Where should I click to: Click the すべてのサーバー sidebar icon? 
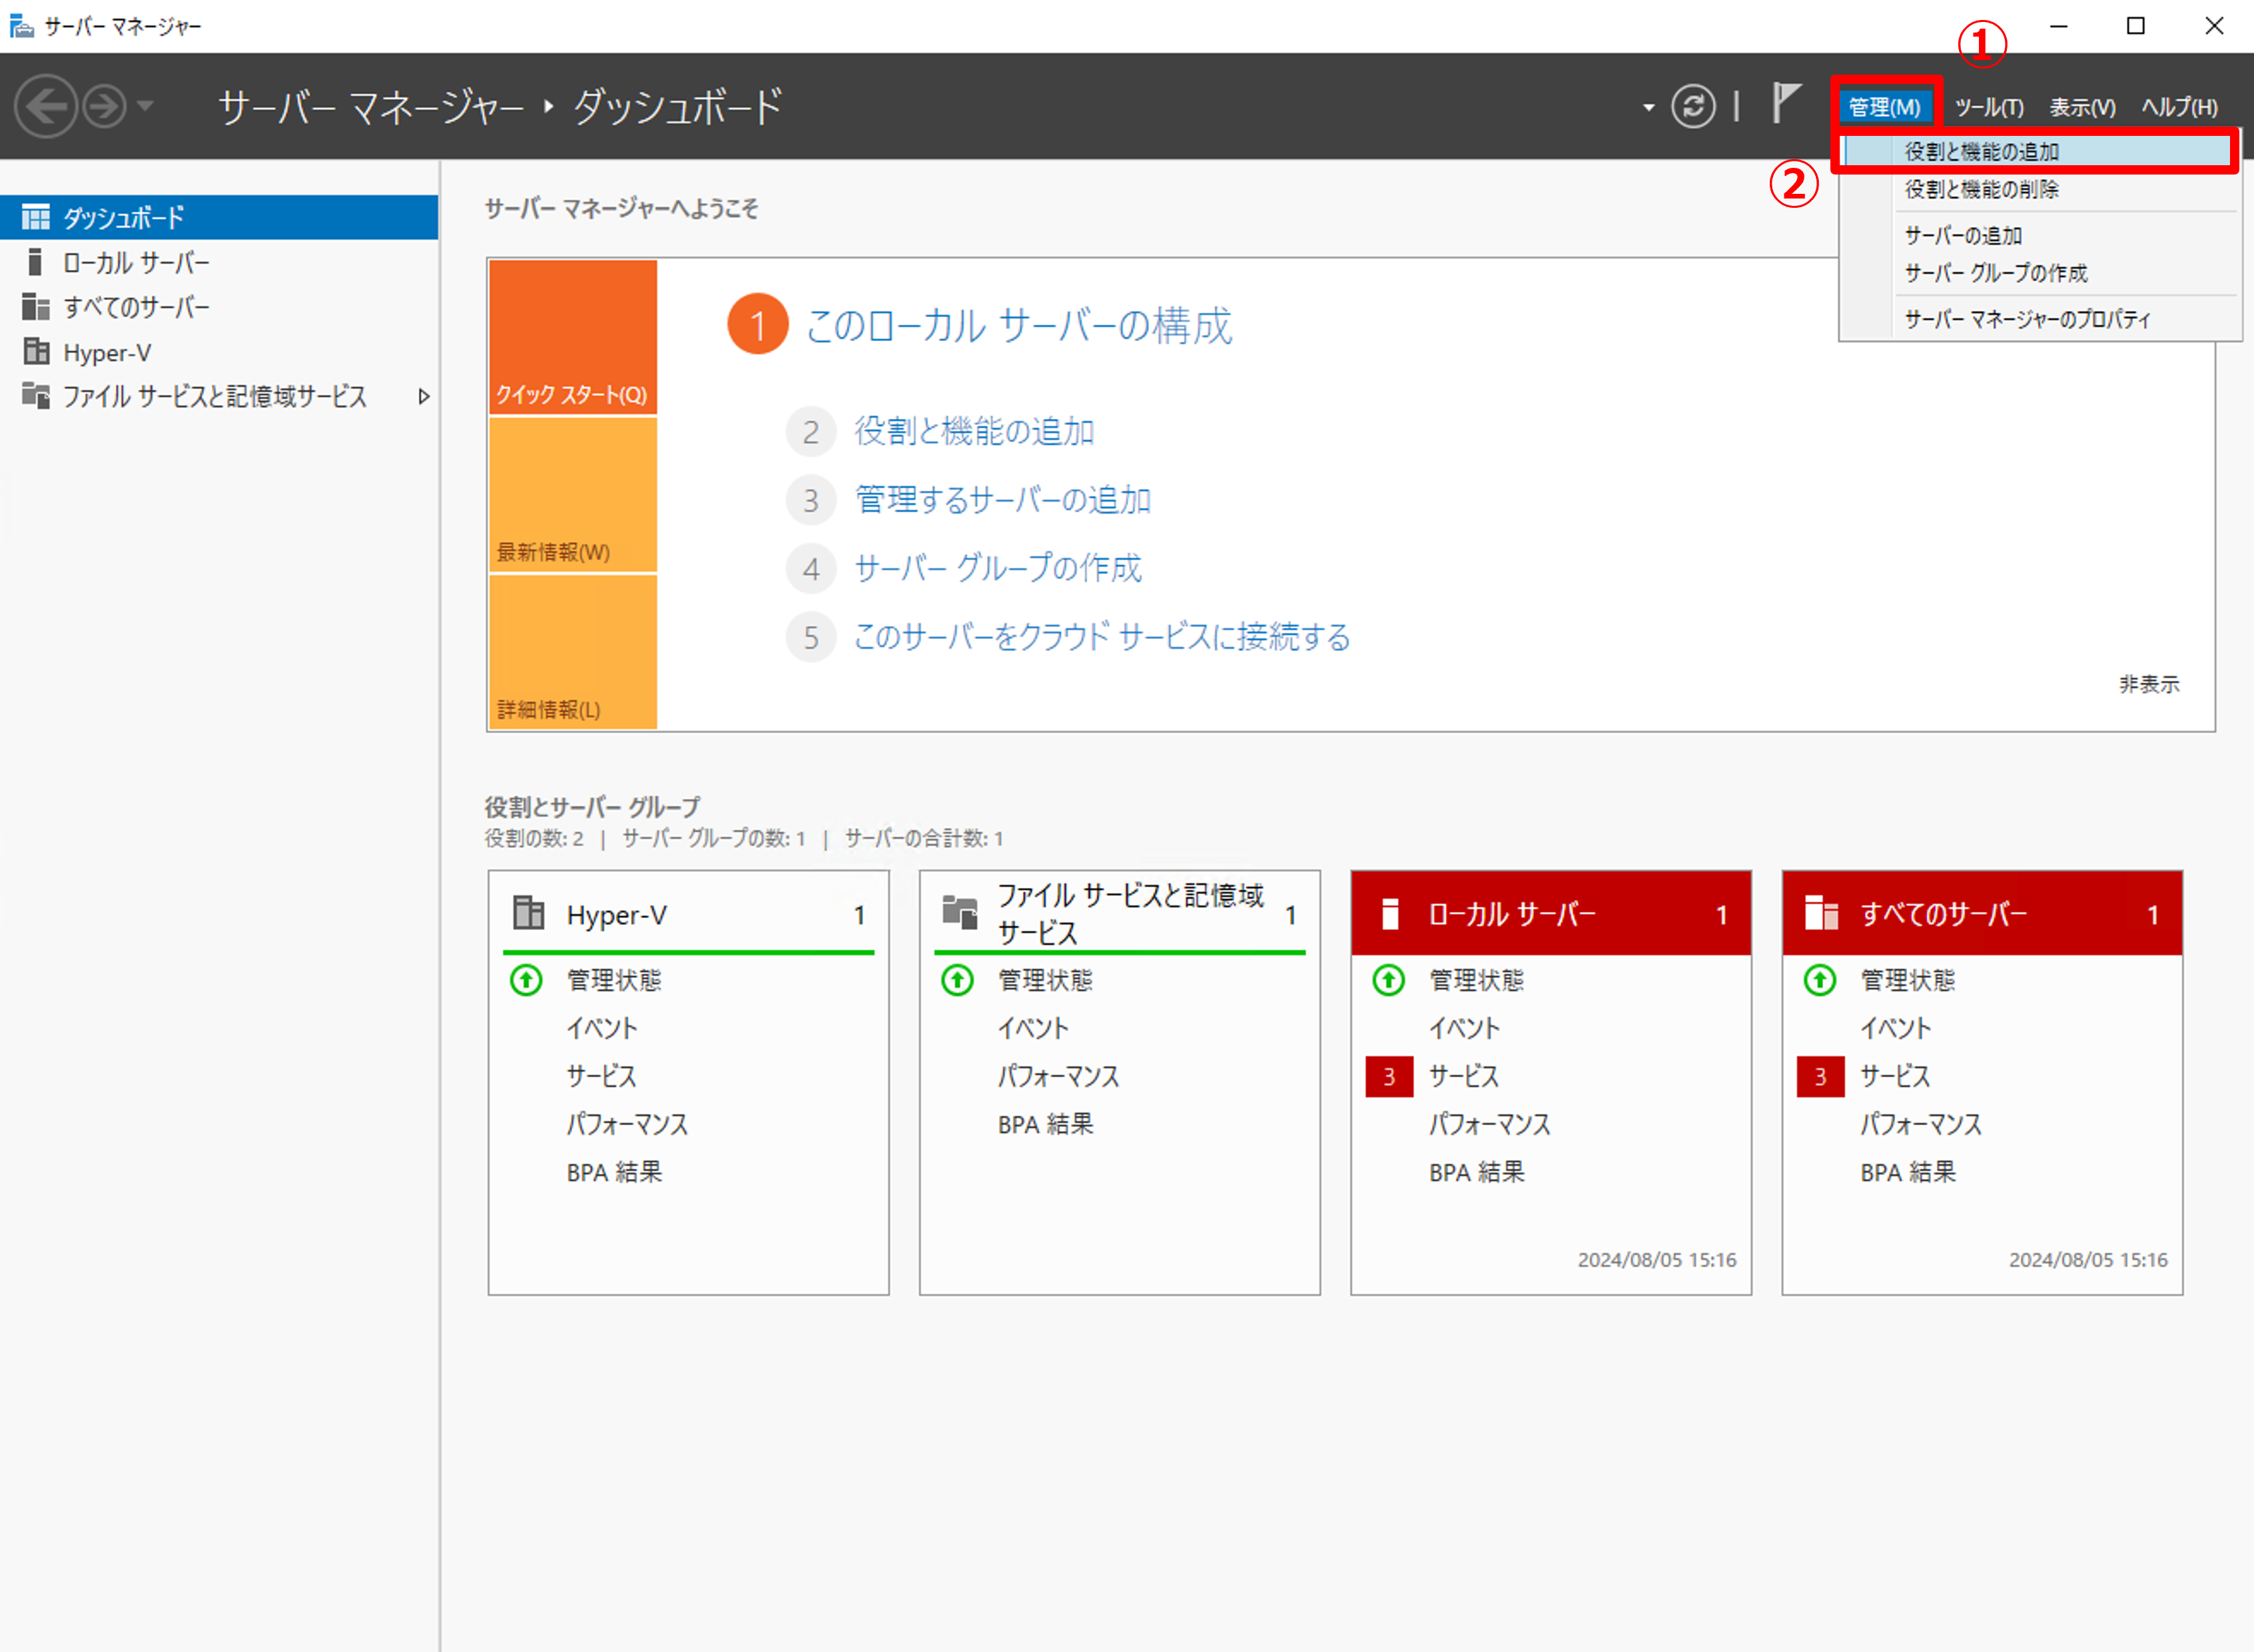tap(36, 306)
